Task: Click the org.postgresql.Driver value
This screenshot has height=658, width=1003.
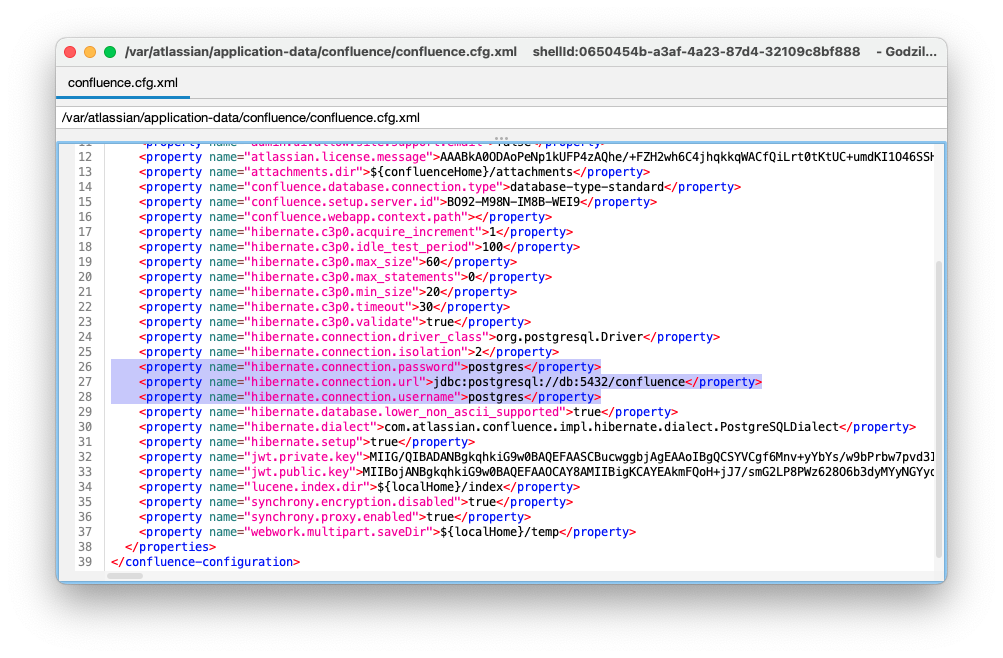Action: coord(569,337)
